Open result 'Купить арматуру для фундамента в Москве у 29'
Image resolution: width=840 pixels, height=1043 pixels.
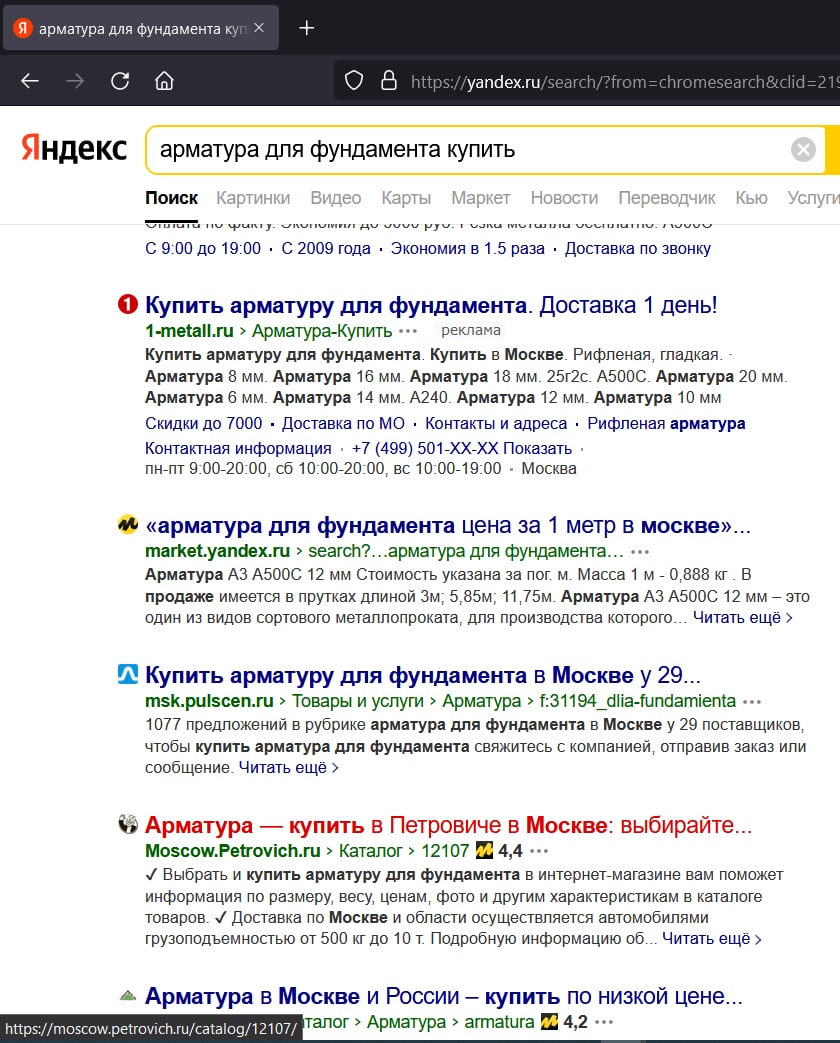(x=423, y=675)
